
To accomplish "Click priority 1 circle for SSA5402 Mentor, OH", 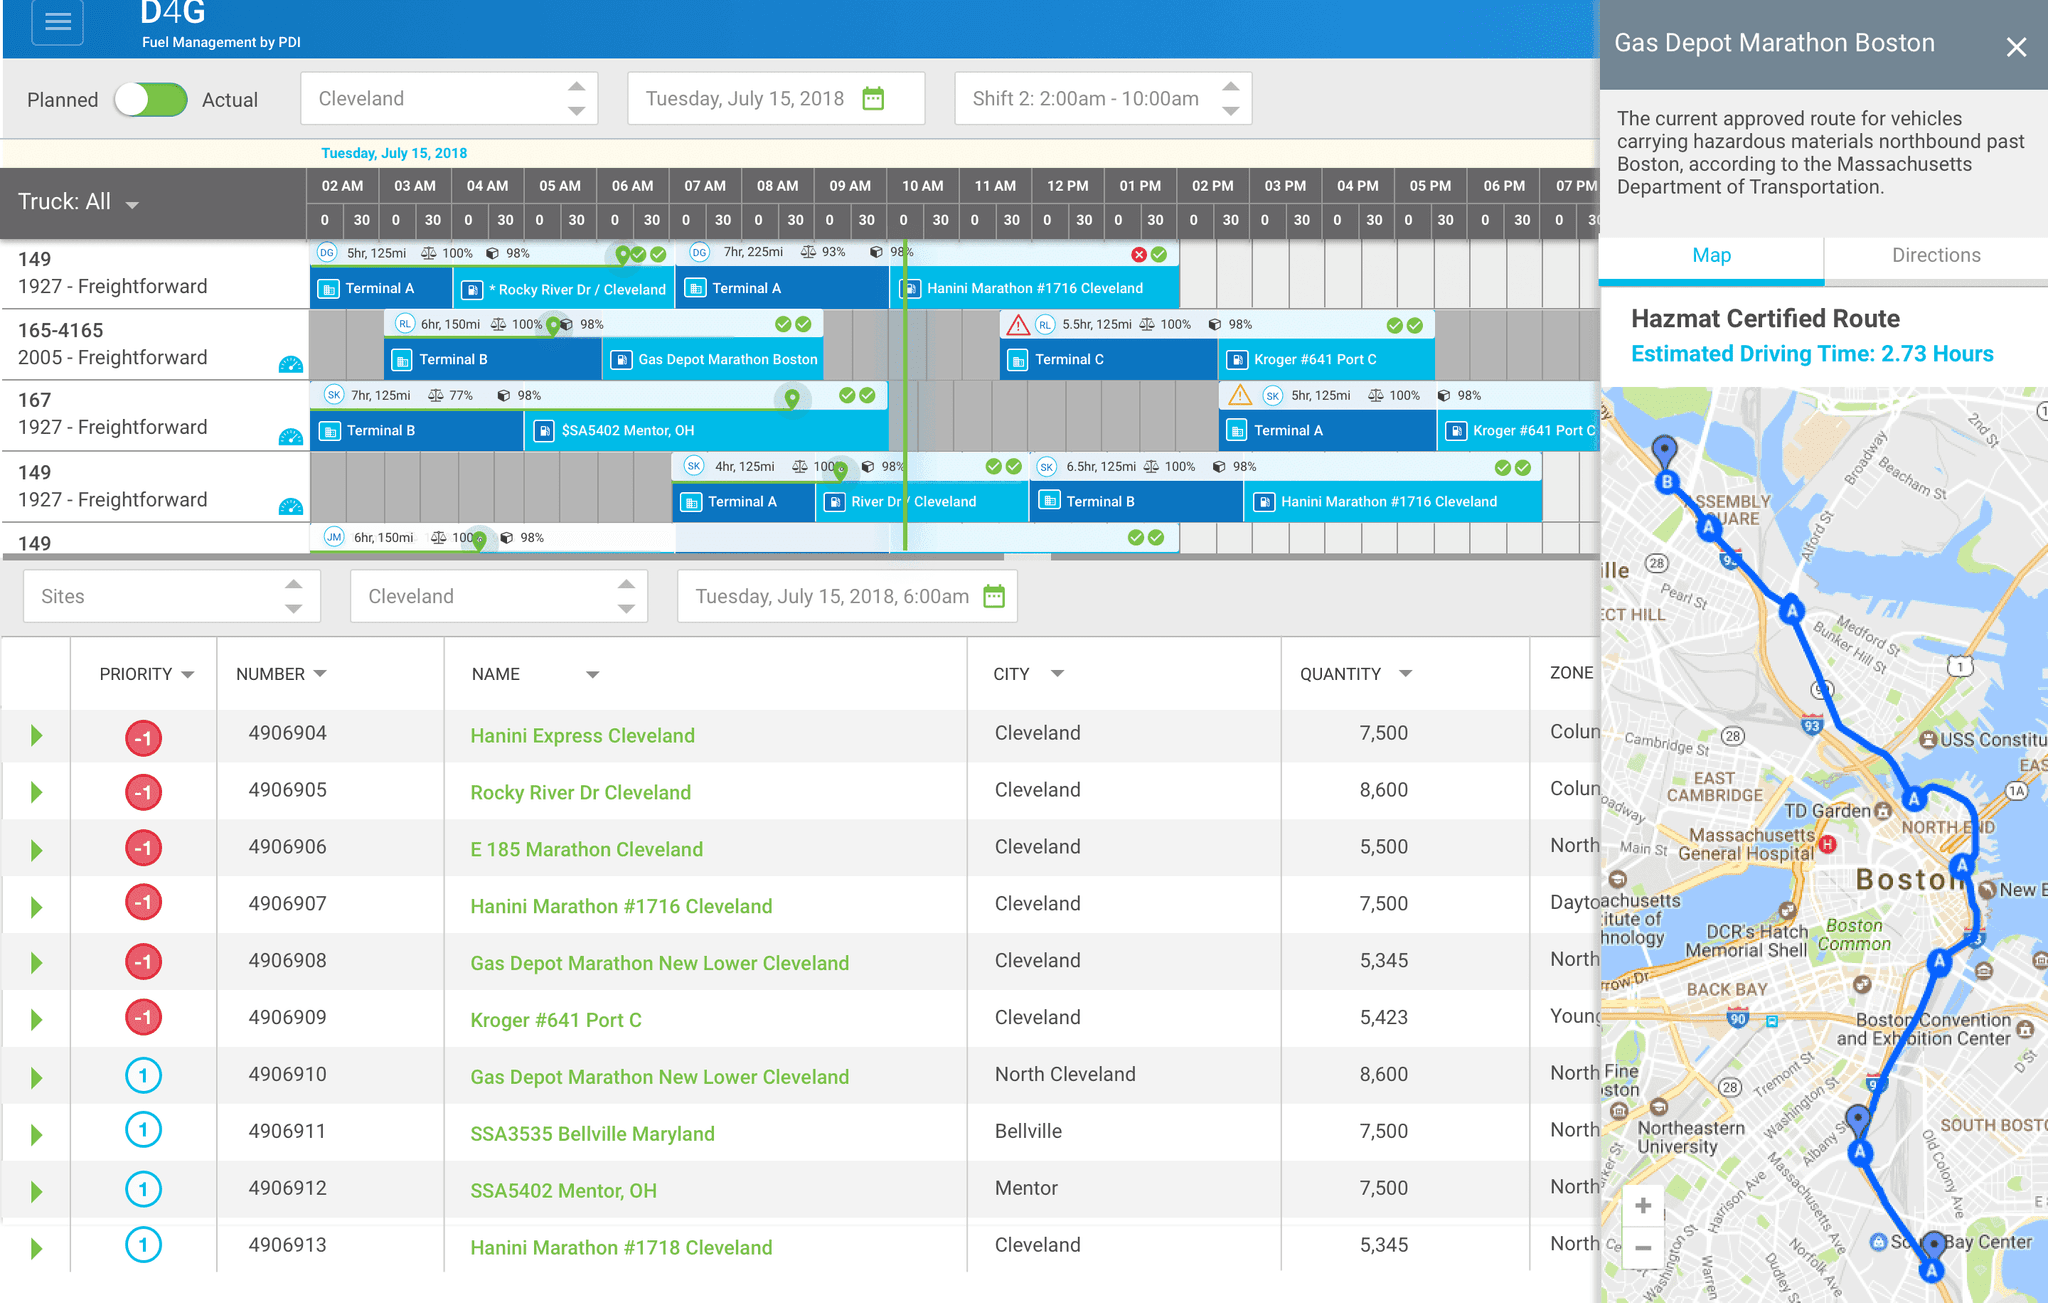I will (144, 1189).
